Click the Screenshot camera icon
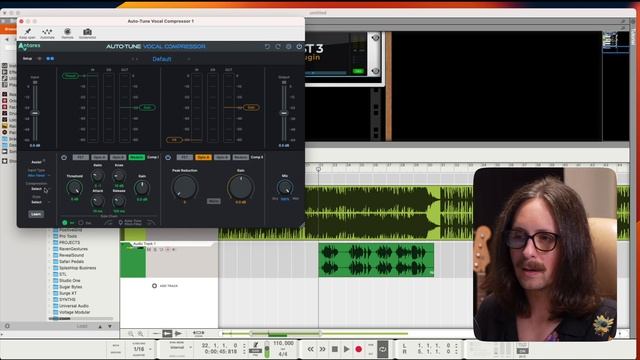Viewport: 640px width, 360px height. [87, 31]
